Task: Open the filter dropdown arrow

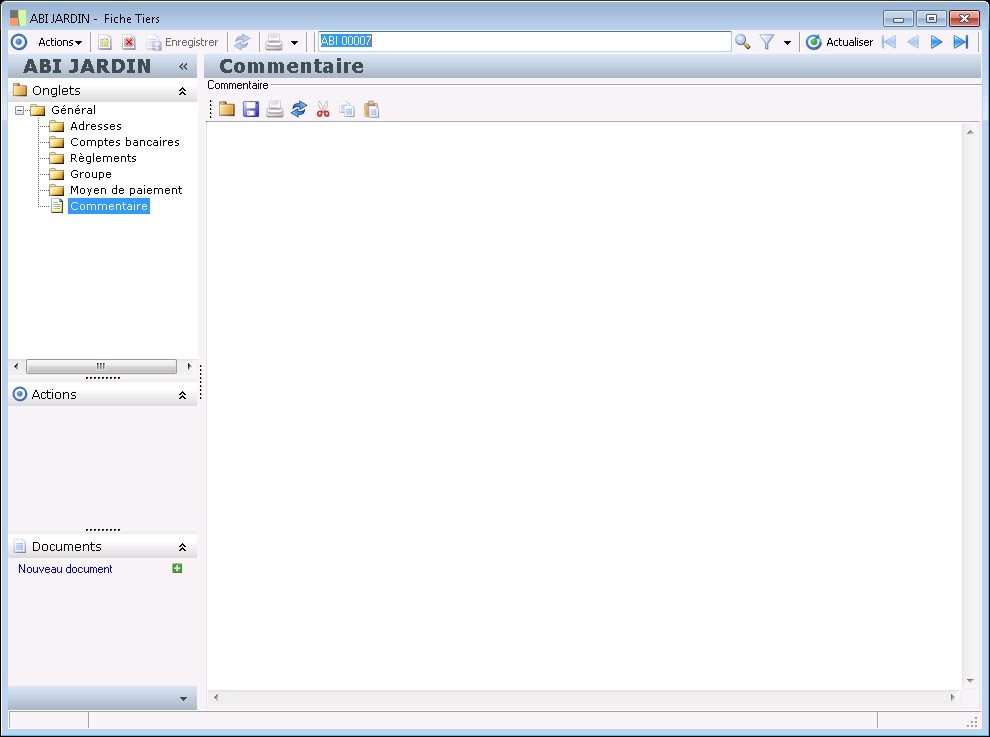Action: [787, 43]
